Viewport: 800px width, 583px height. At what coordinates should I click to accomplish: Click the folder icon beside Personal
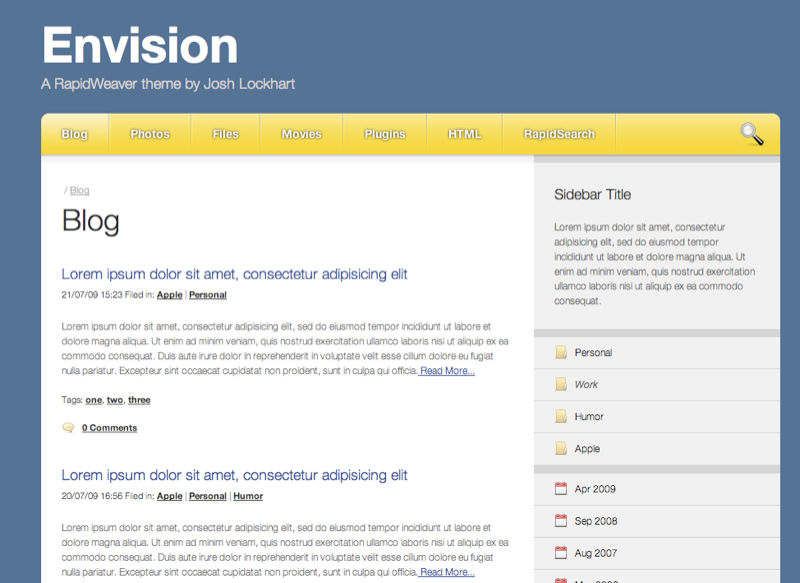[561, 352]
